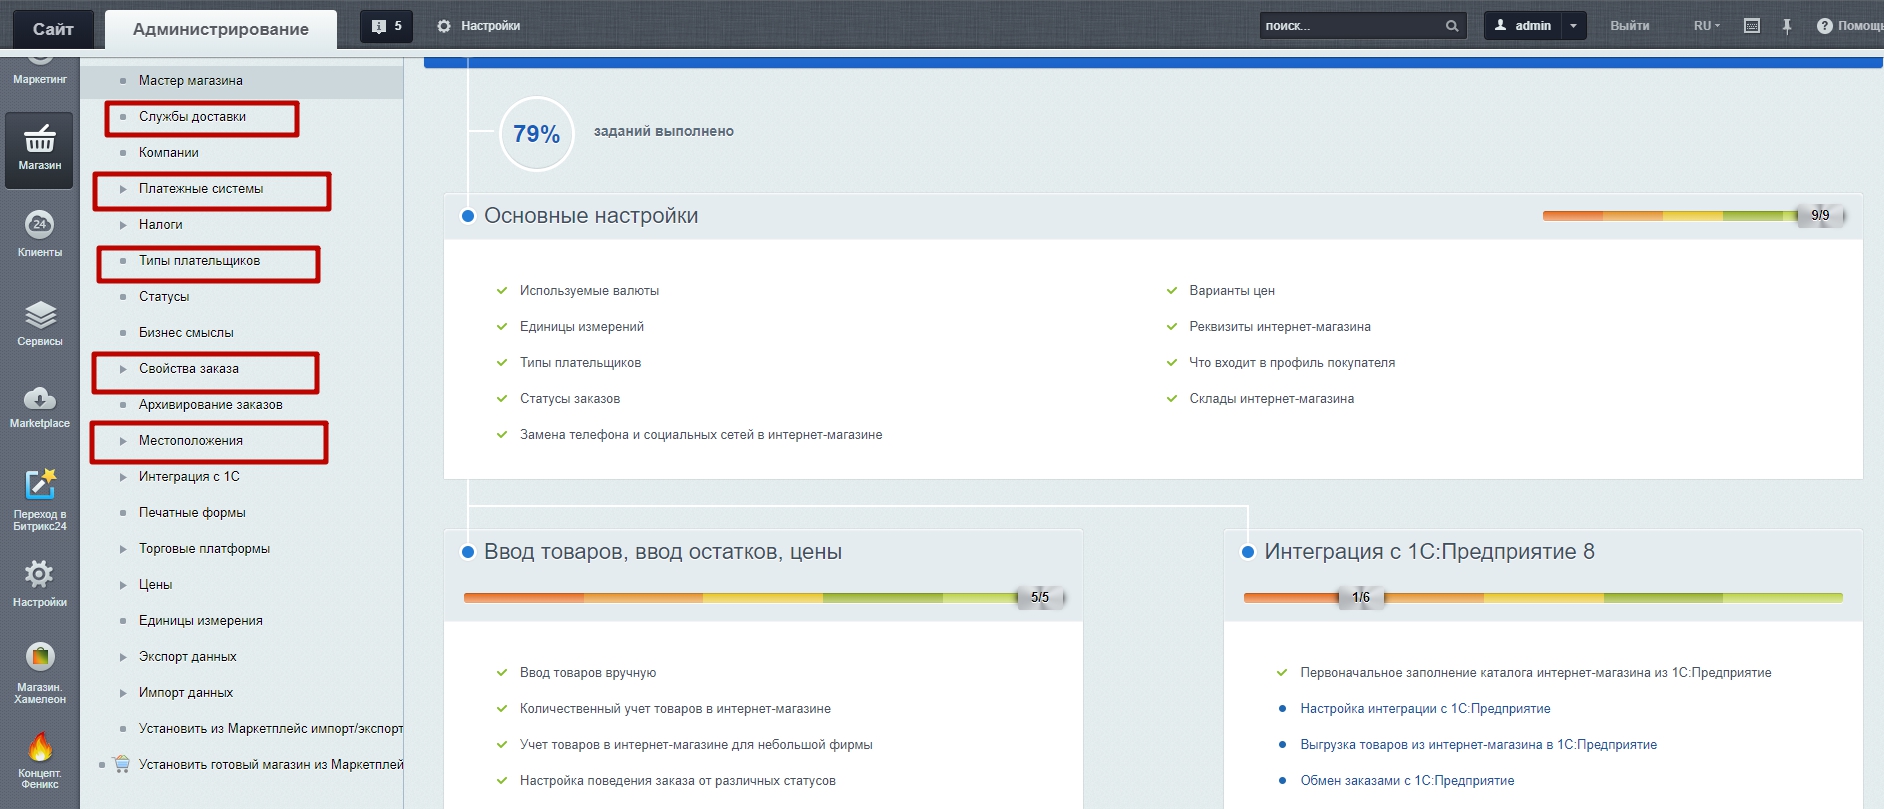
Task: Click Интеграция с 1С progress bar 1/6
Action: click(1543, 598)
